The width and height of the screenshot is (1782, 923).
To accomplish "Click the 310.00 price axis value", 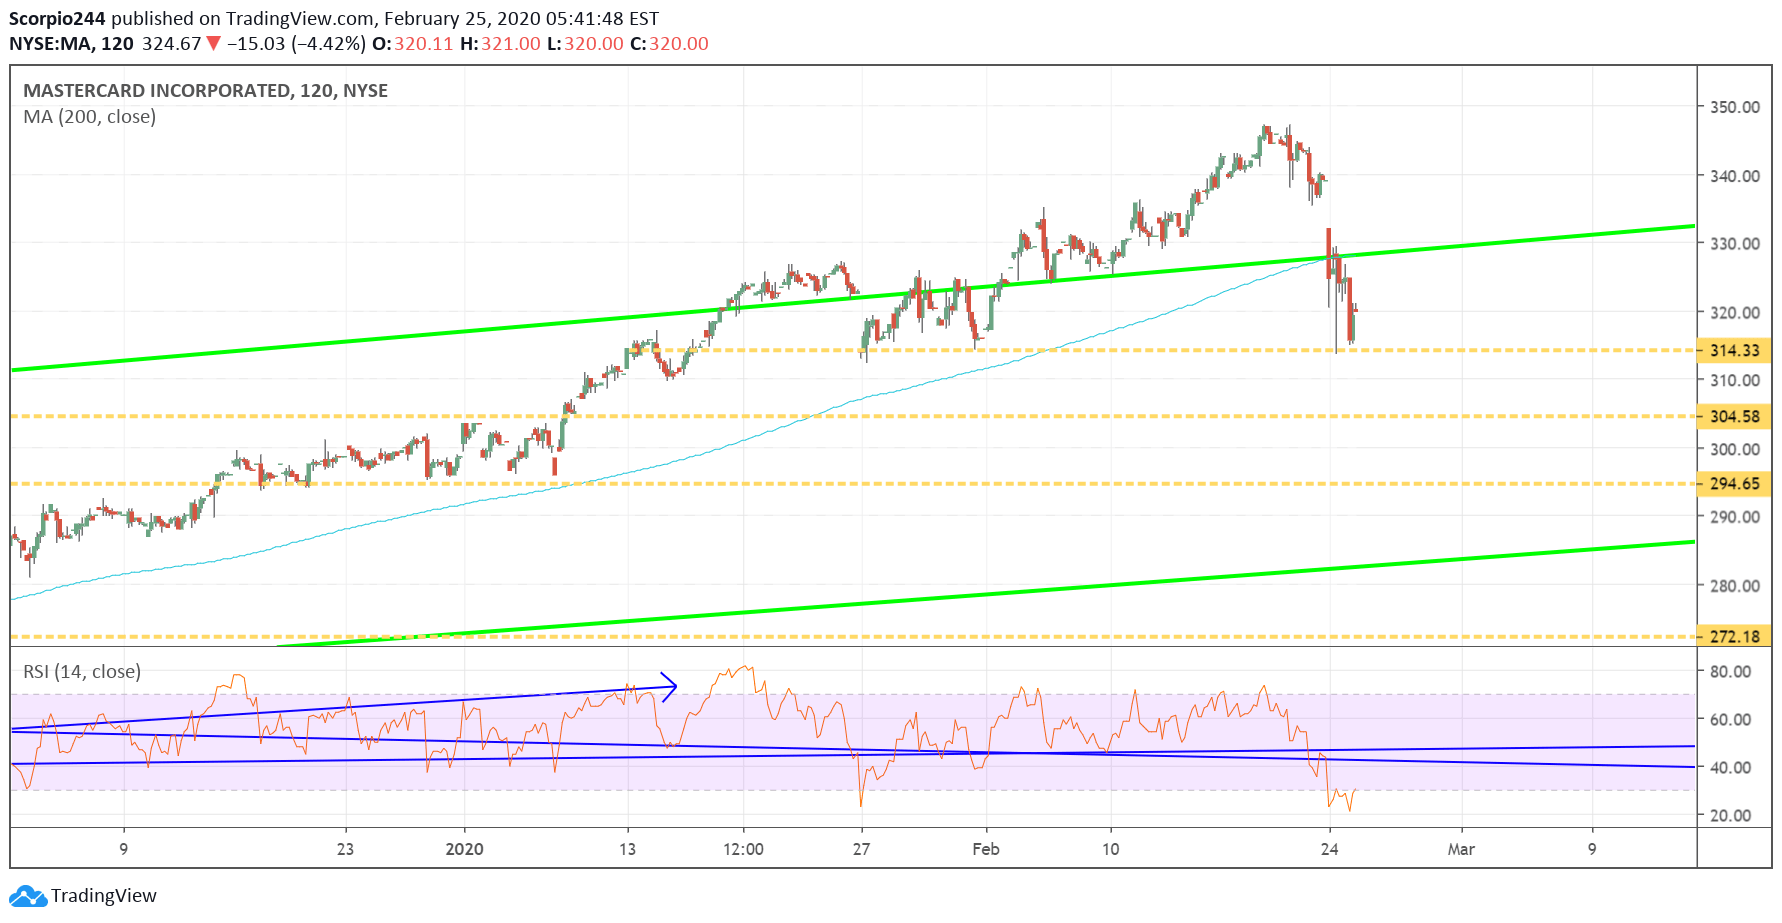I will pos(1735,381).
